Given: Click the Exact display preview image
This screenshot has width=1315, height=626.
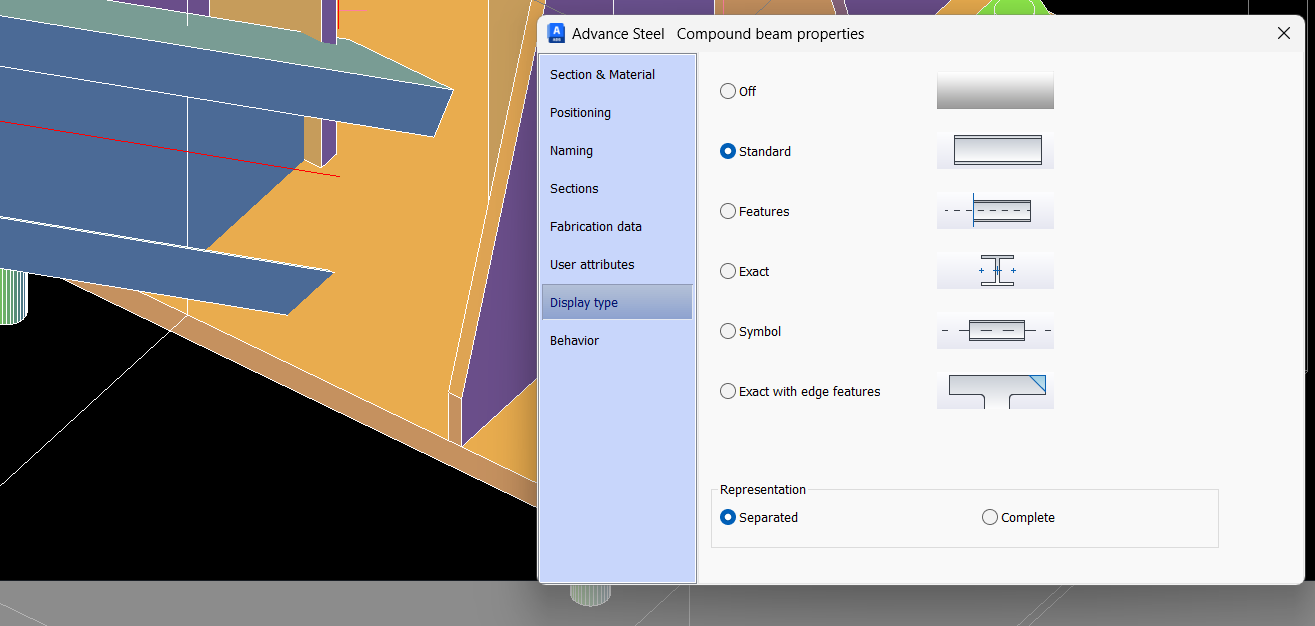Looking at the screenshot, I should coord(995,271).
